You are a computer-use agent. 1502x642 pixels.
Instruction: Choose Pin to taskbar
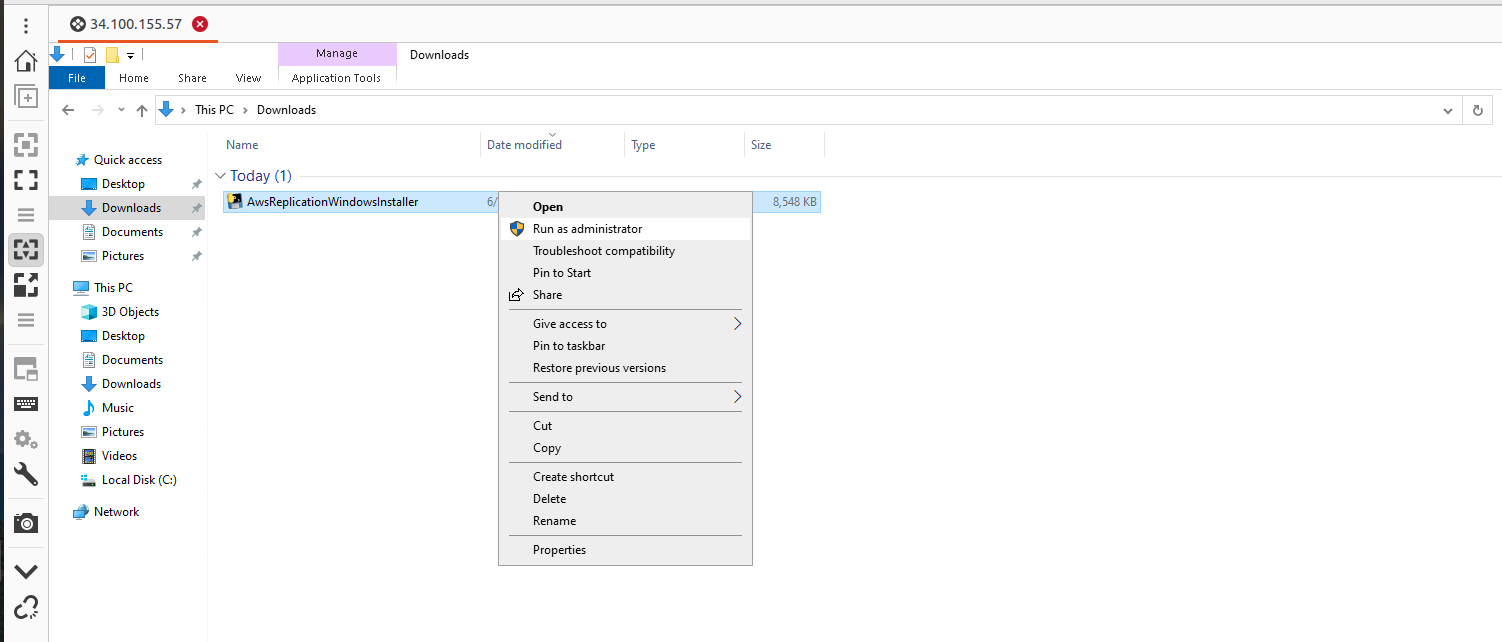[625, 346]
